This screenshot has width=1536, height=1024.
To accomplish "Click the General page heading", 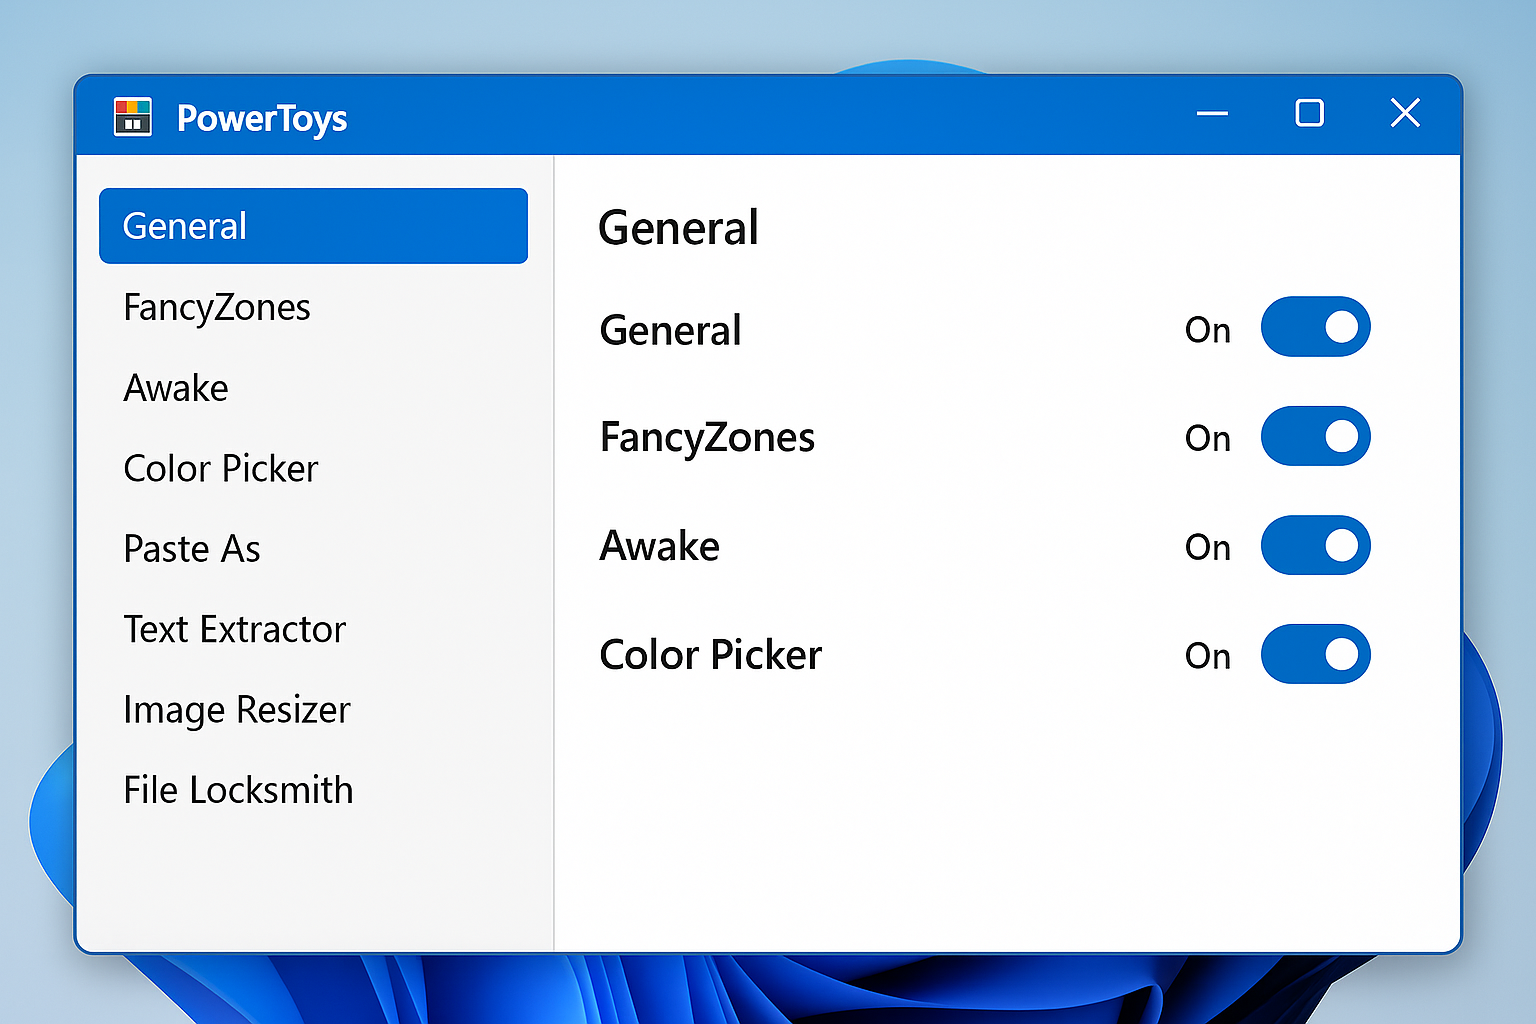I will click(678, 228).
